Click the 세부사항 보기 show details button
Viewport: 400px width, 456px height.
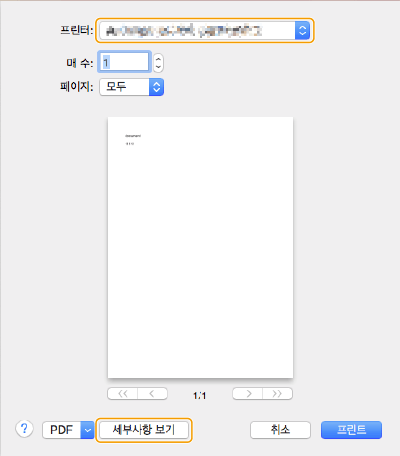[x=144, y=430]
